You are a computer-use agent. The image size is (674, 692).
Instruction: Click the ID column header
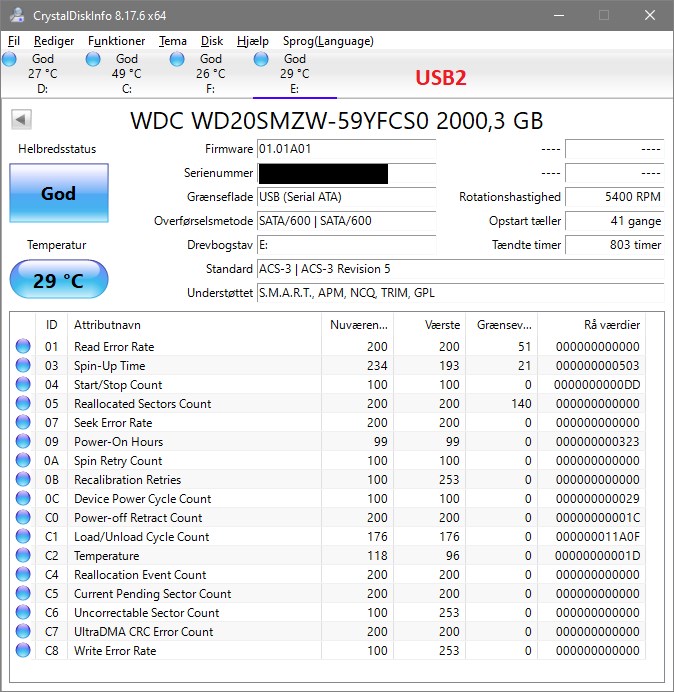point(51,325)
